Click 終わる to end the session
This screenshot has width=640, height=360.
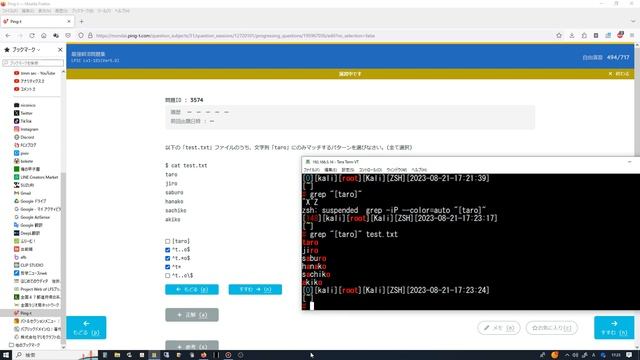pyautogui.click(x=619, y=74)
